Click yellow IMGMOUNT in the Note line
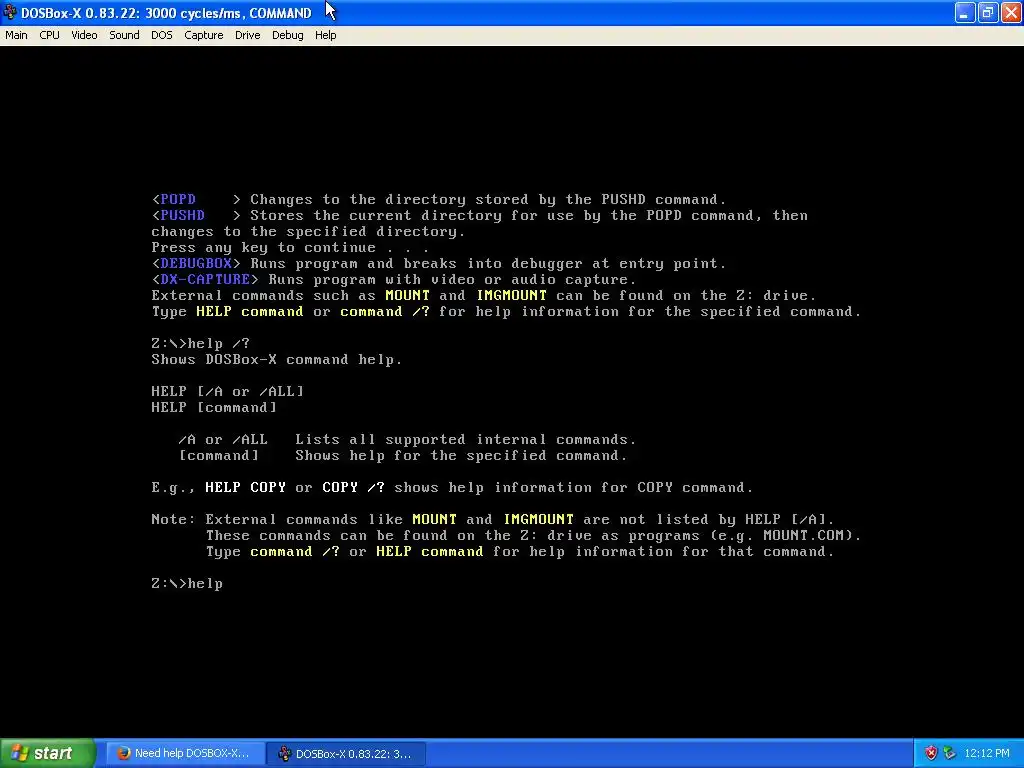 point(538,520)
